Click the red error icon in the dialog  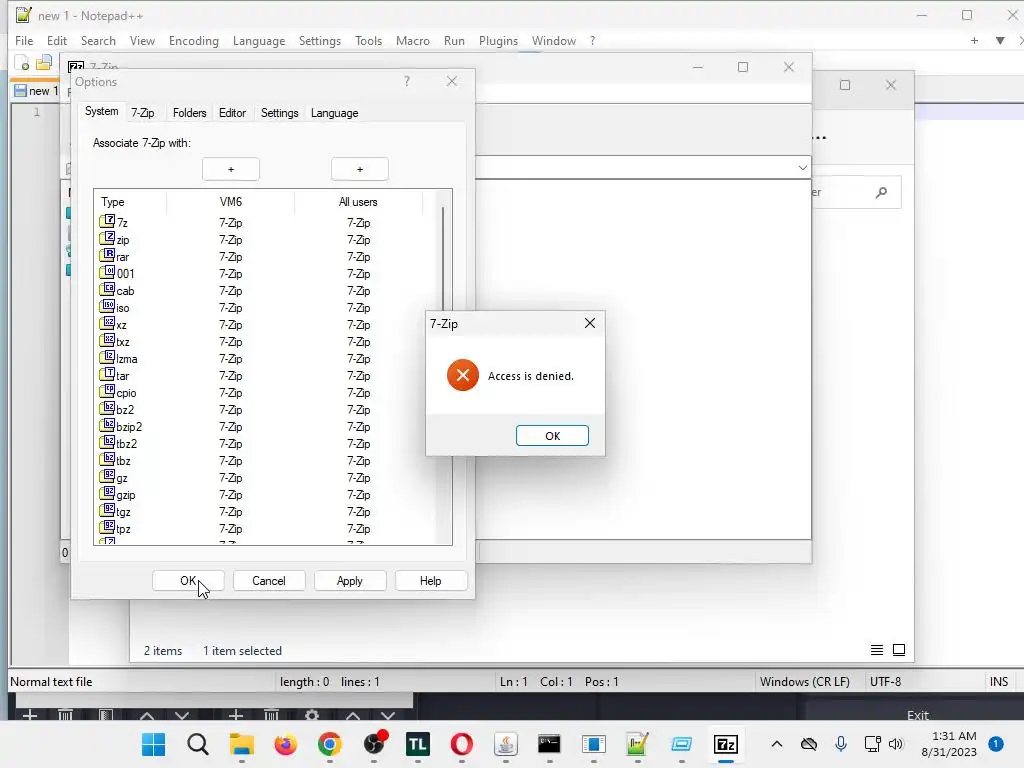[x=462, y=375]
